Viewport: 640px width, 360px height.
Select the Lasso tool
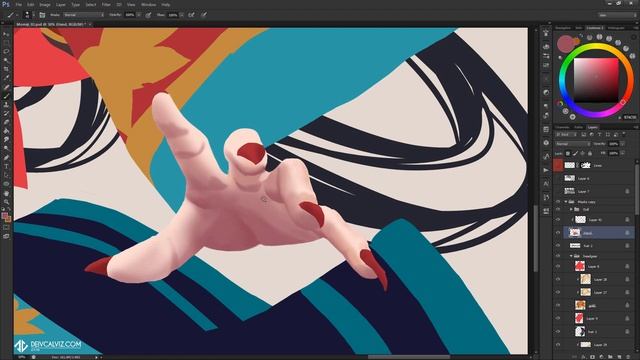[6, 51]
